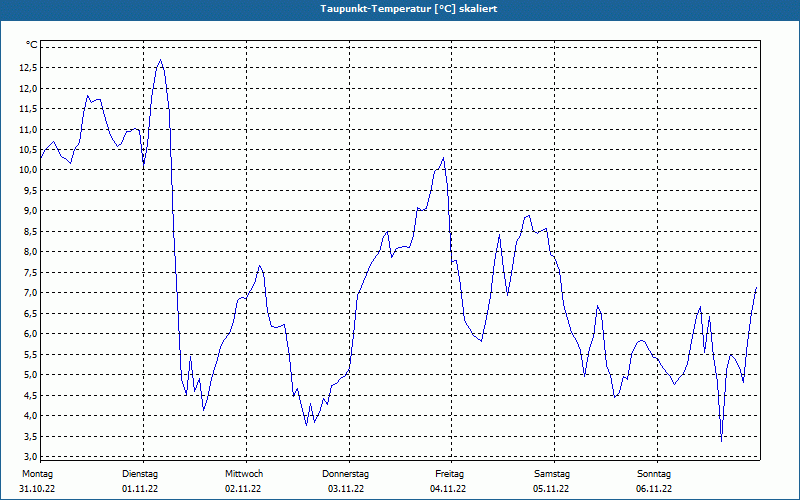Select the 'Freitag' day label

449,474
